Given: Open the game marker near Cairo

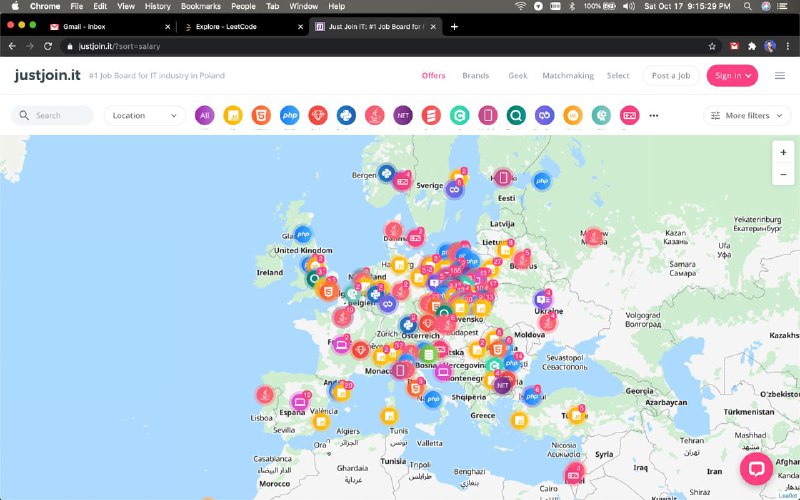Looking at the screenshot, I should click(574, 474).
